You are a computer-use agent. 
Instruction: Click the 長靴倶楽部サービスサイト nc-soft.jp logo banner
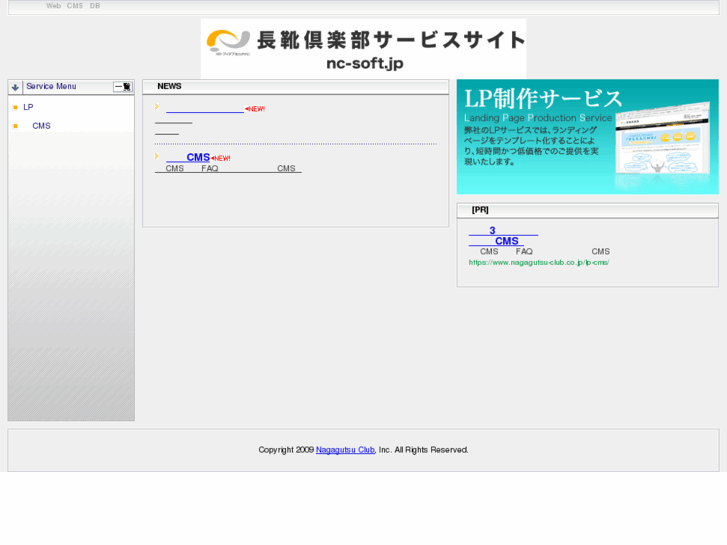364,49
